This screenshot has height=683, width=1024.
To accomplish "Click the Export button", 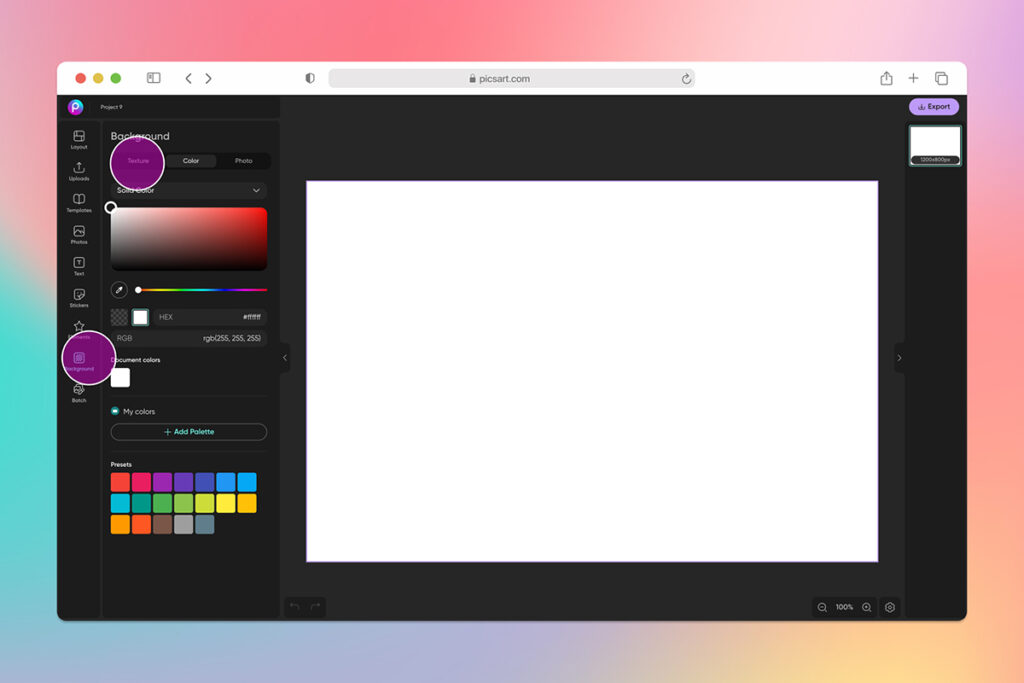I will tap(934, 106).
